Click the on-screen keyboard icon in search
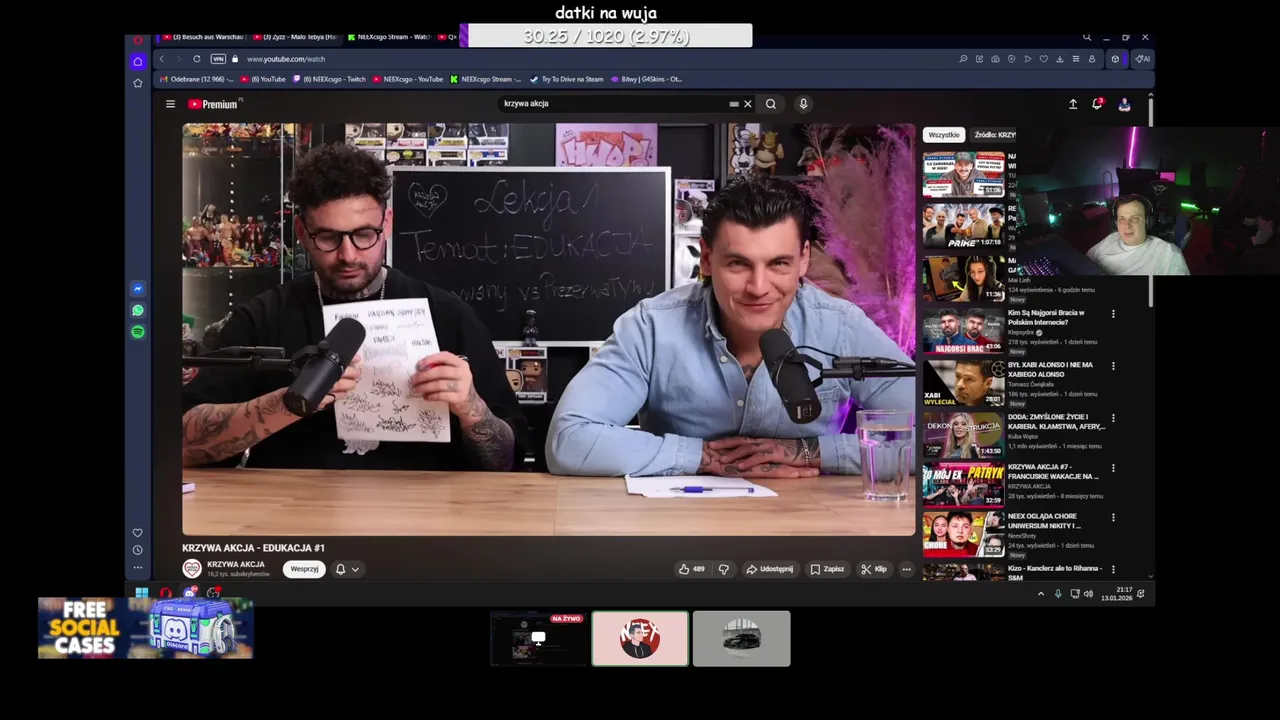 point(734,104)
